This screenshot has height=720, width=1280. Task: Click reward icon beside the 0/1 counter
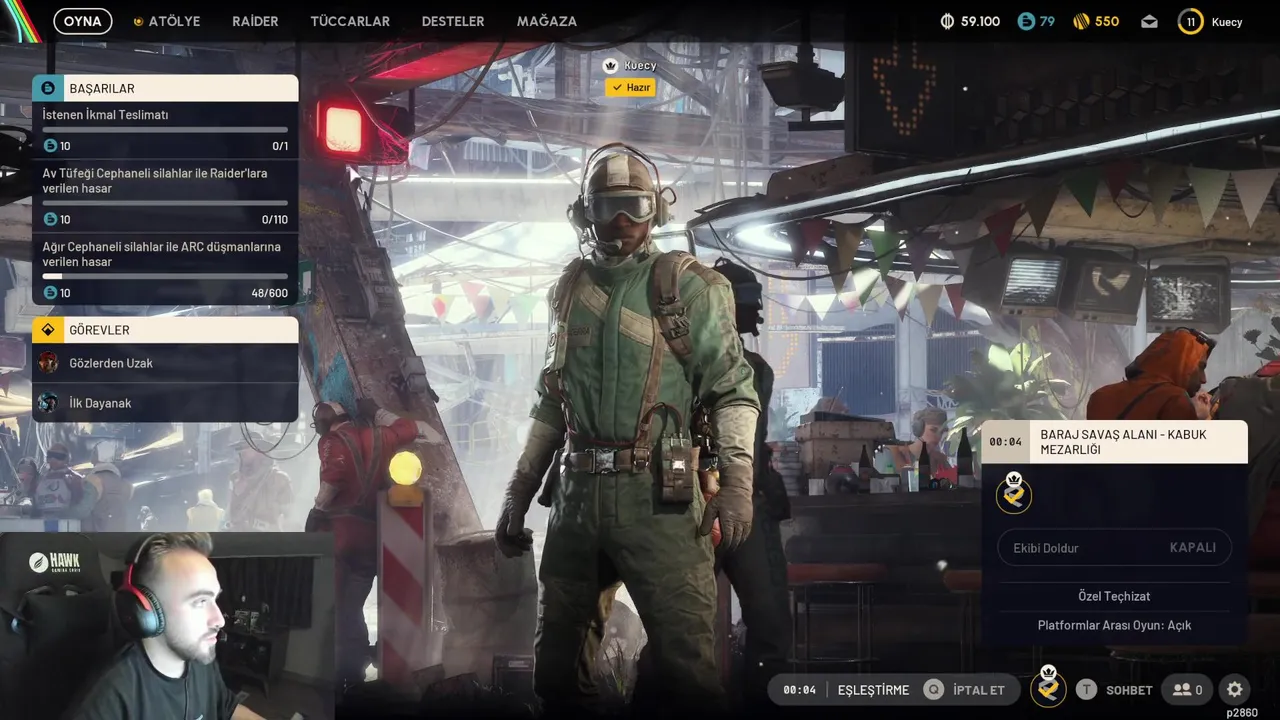coord(50,146)
